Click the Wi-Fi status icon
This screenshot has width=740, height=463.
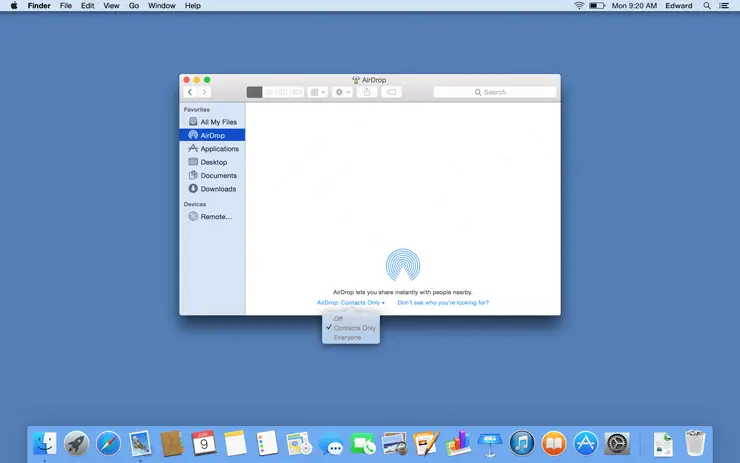(x=579, y=6)
